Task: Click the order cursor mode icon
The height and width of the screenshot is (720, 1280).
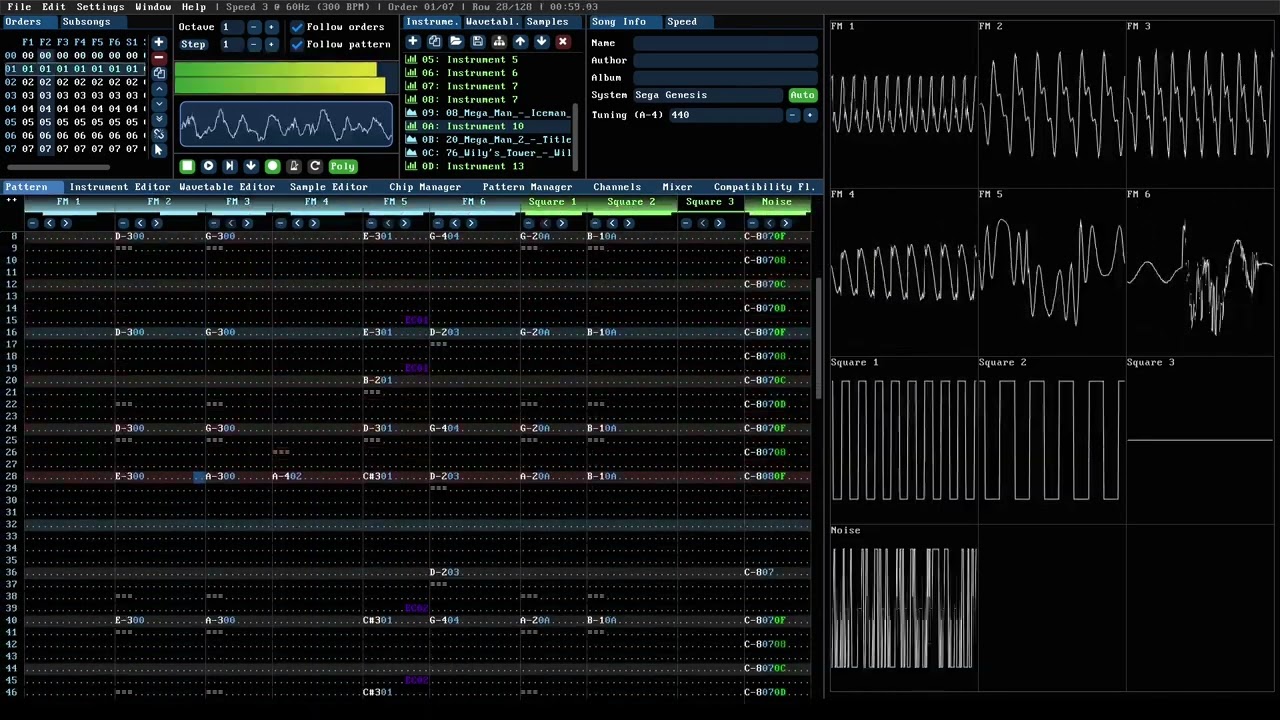Action: (x=158, y=150)
